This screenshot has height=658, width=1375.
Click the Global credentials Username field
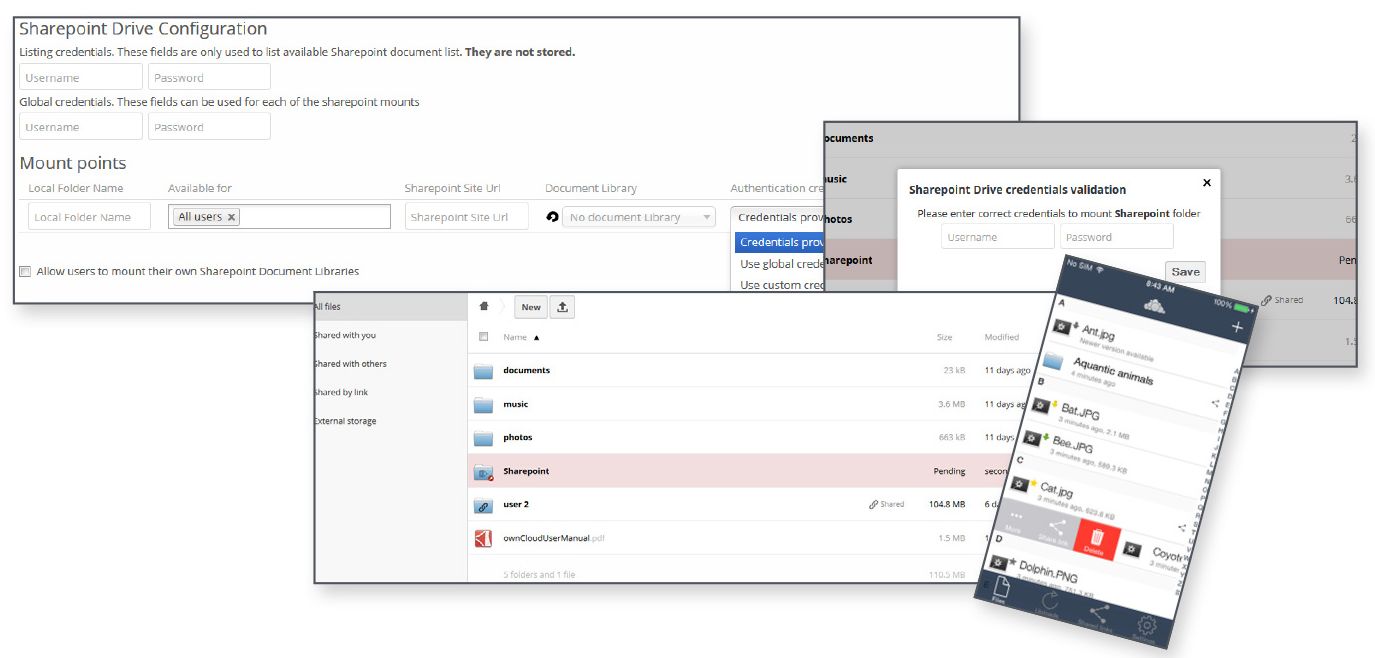pos(81,127)
